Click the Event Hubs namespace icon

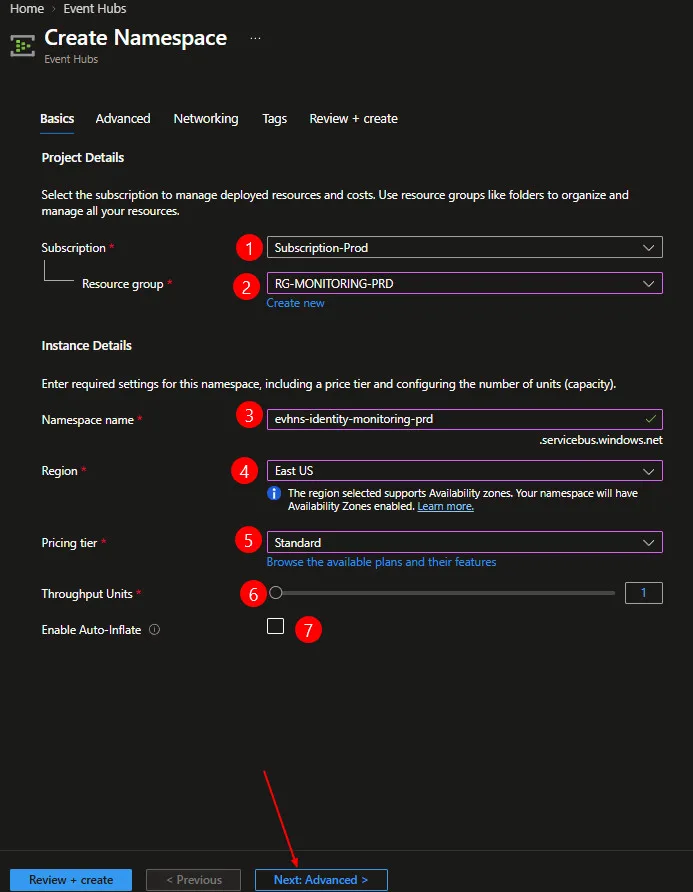(x=22, y=46)
